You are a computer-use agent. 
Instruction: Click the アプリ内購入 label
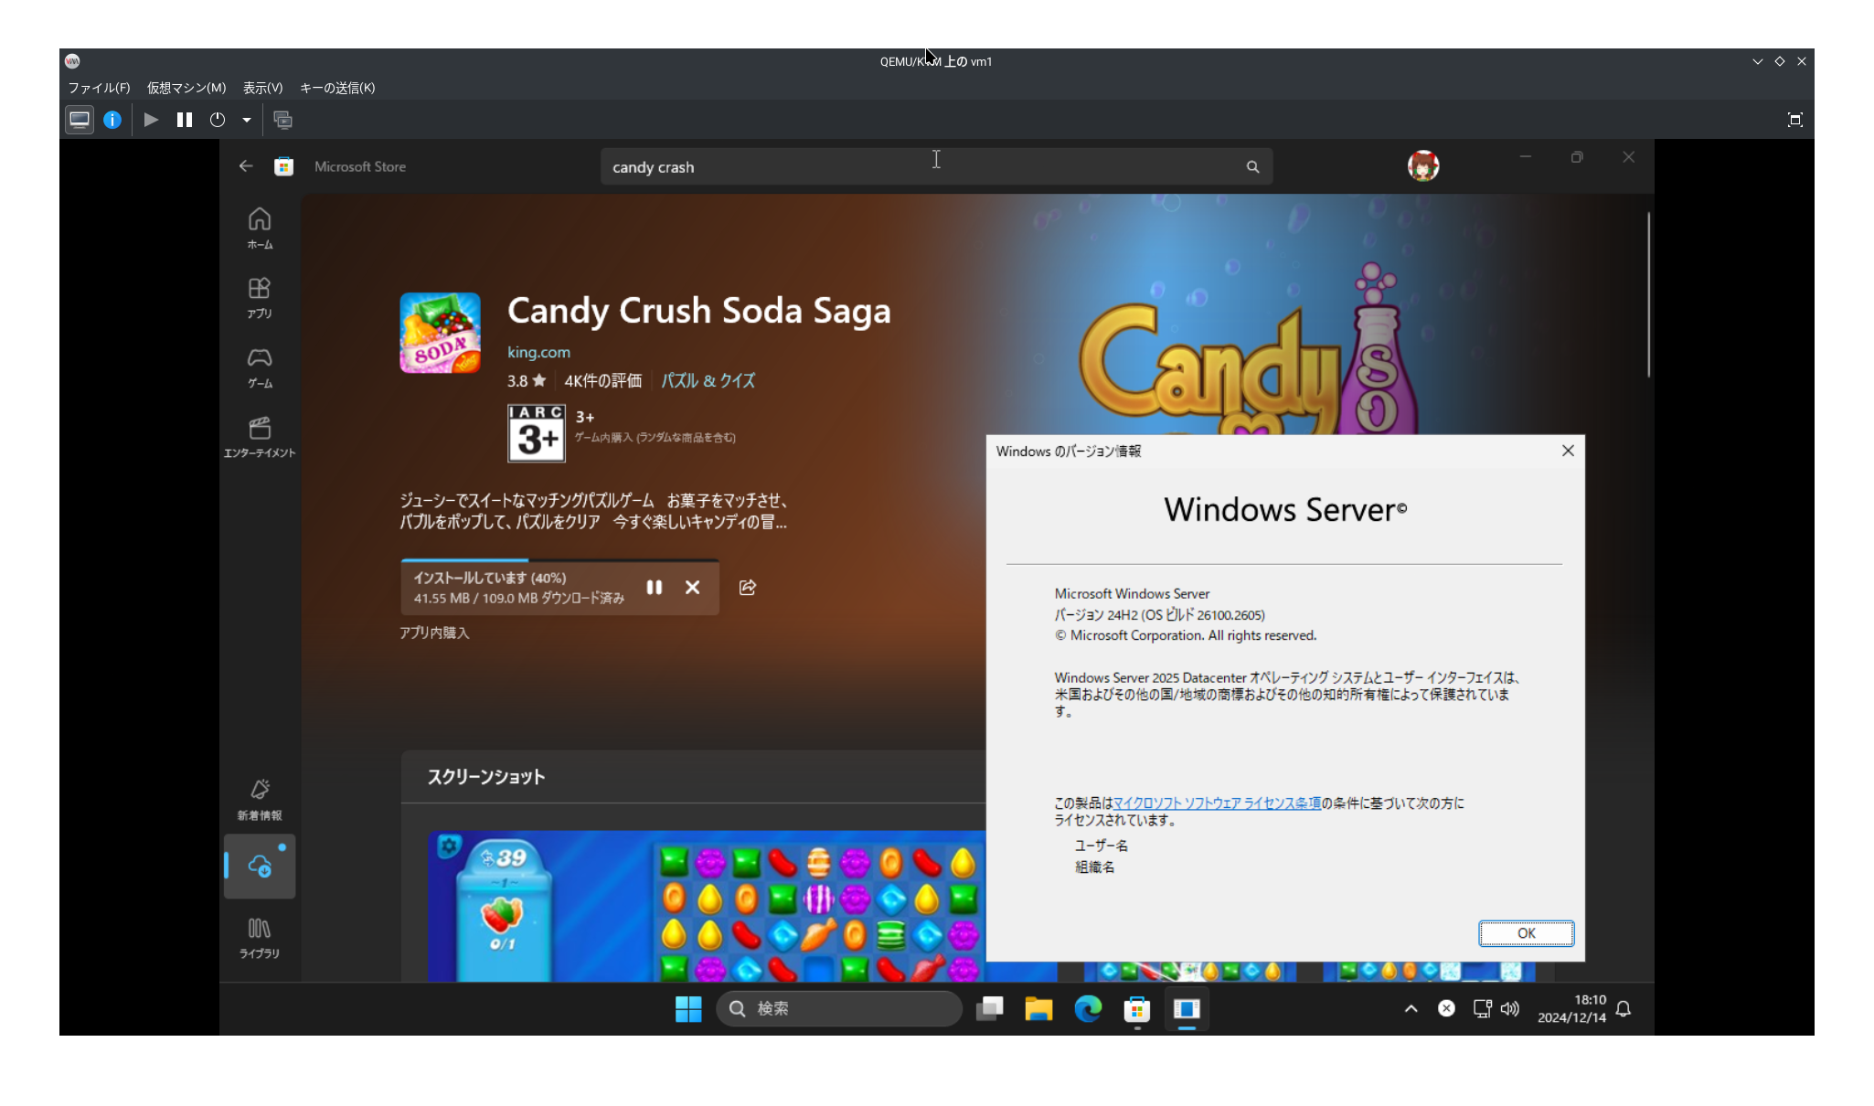click(434, 633)
